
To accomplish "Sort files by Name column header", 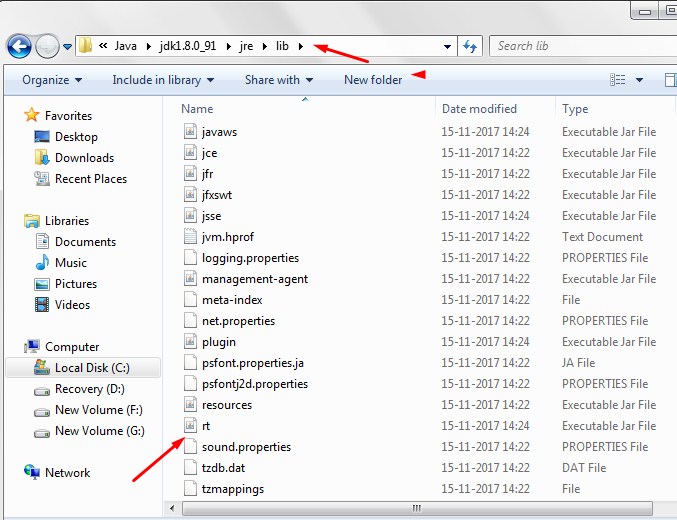I will pyautogui.click(x=198, y=109).
